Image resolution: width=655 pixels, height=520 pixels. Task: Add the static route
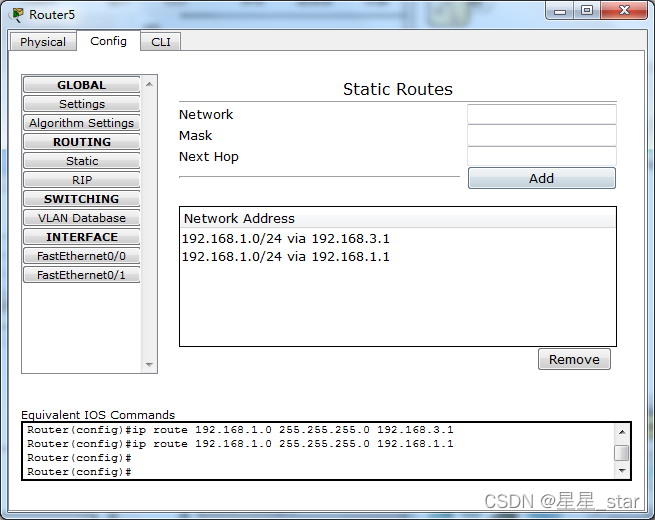pyautogui.click(x=542, y=178)
